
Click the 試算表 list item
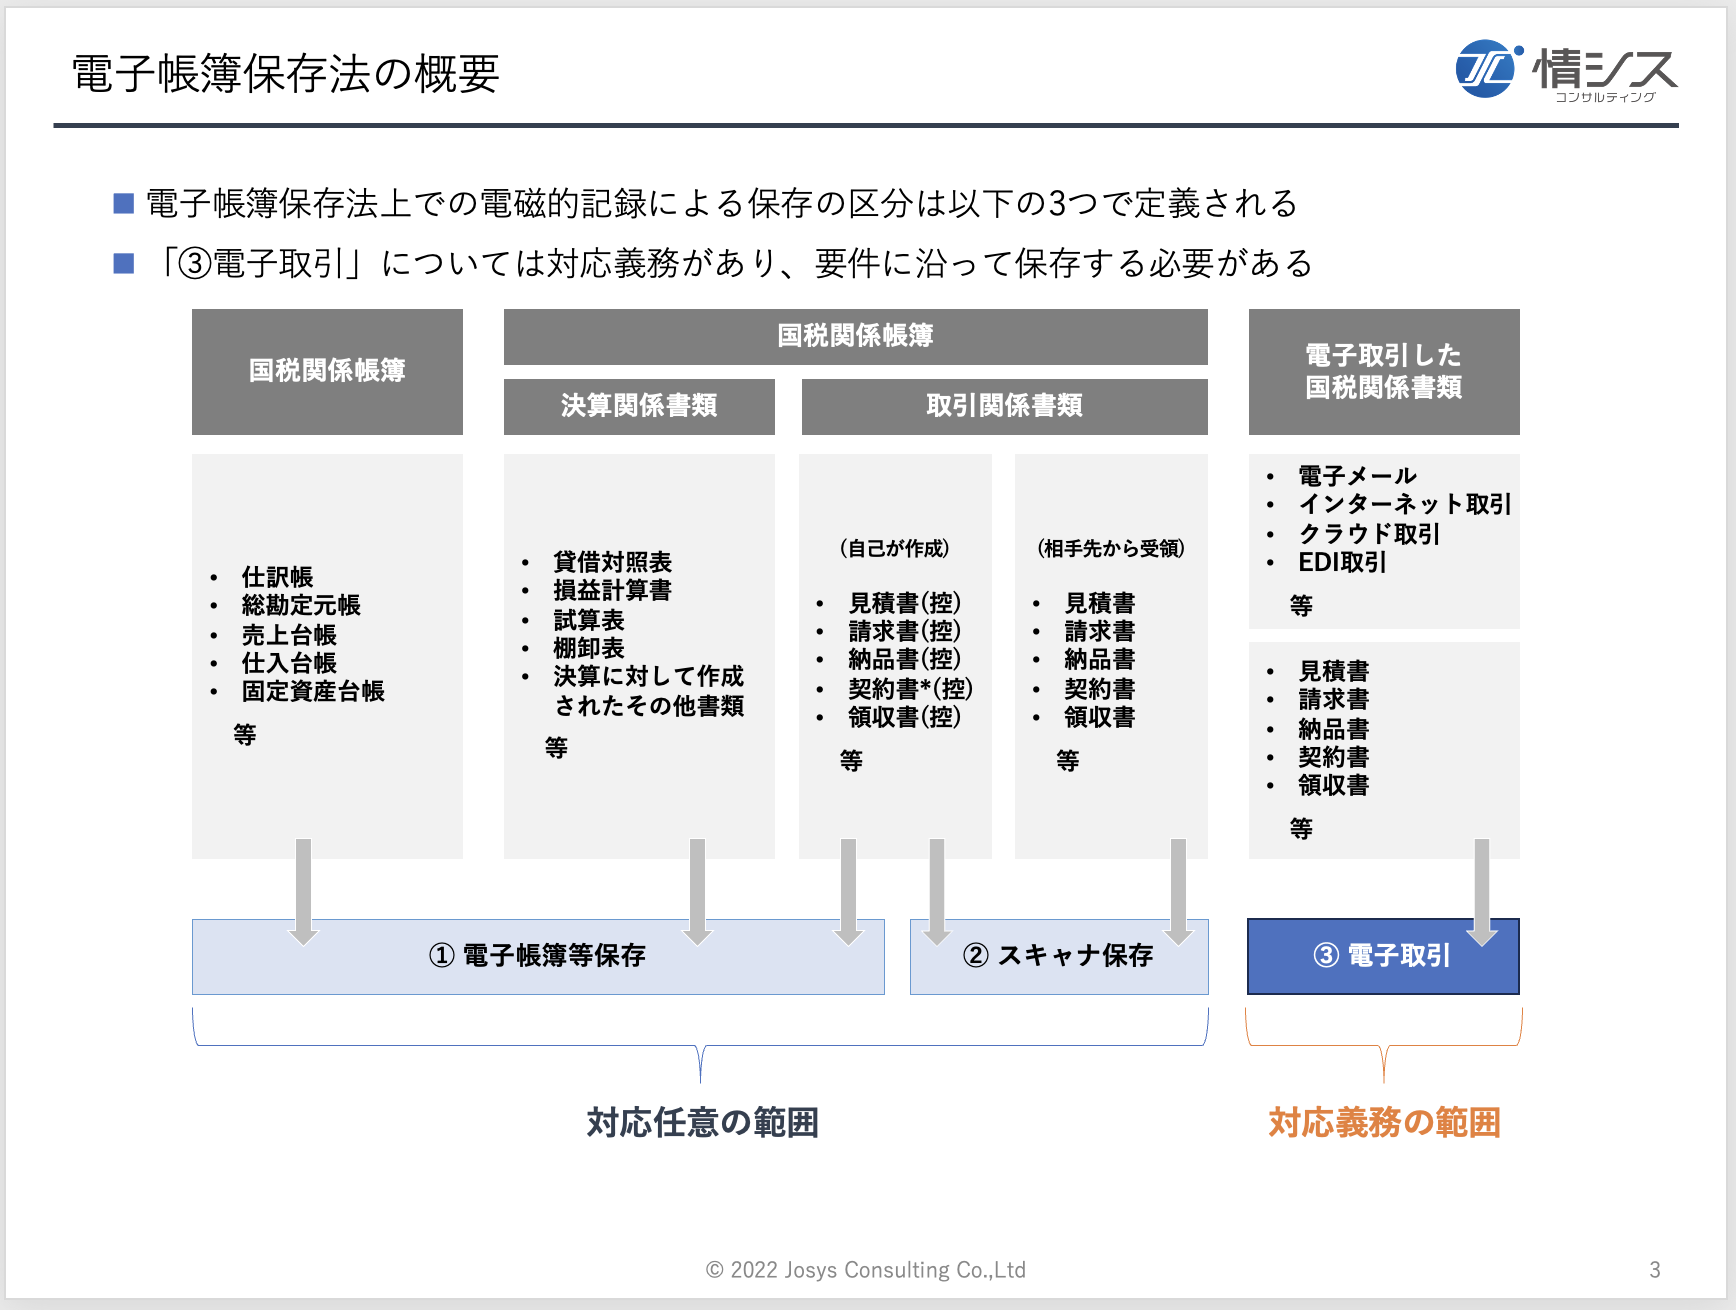pos(589,620)
